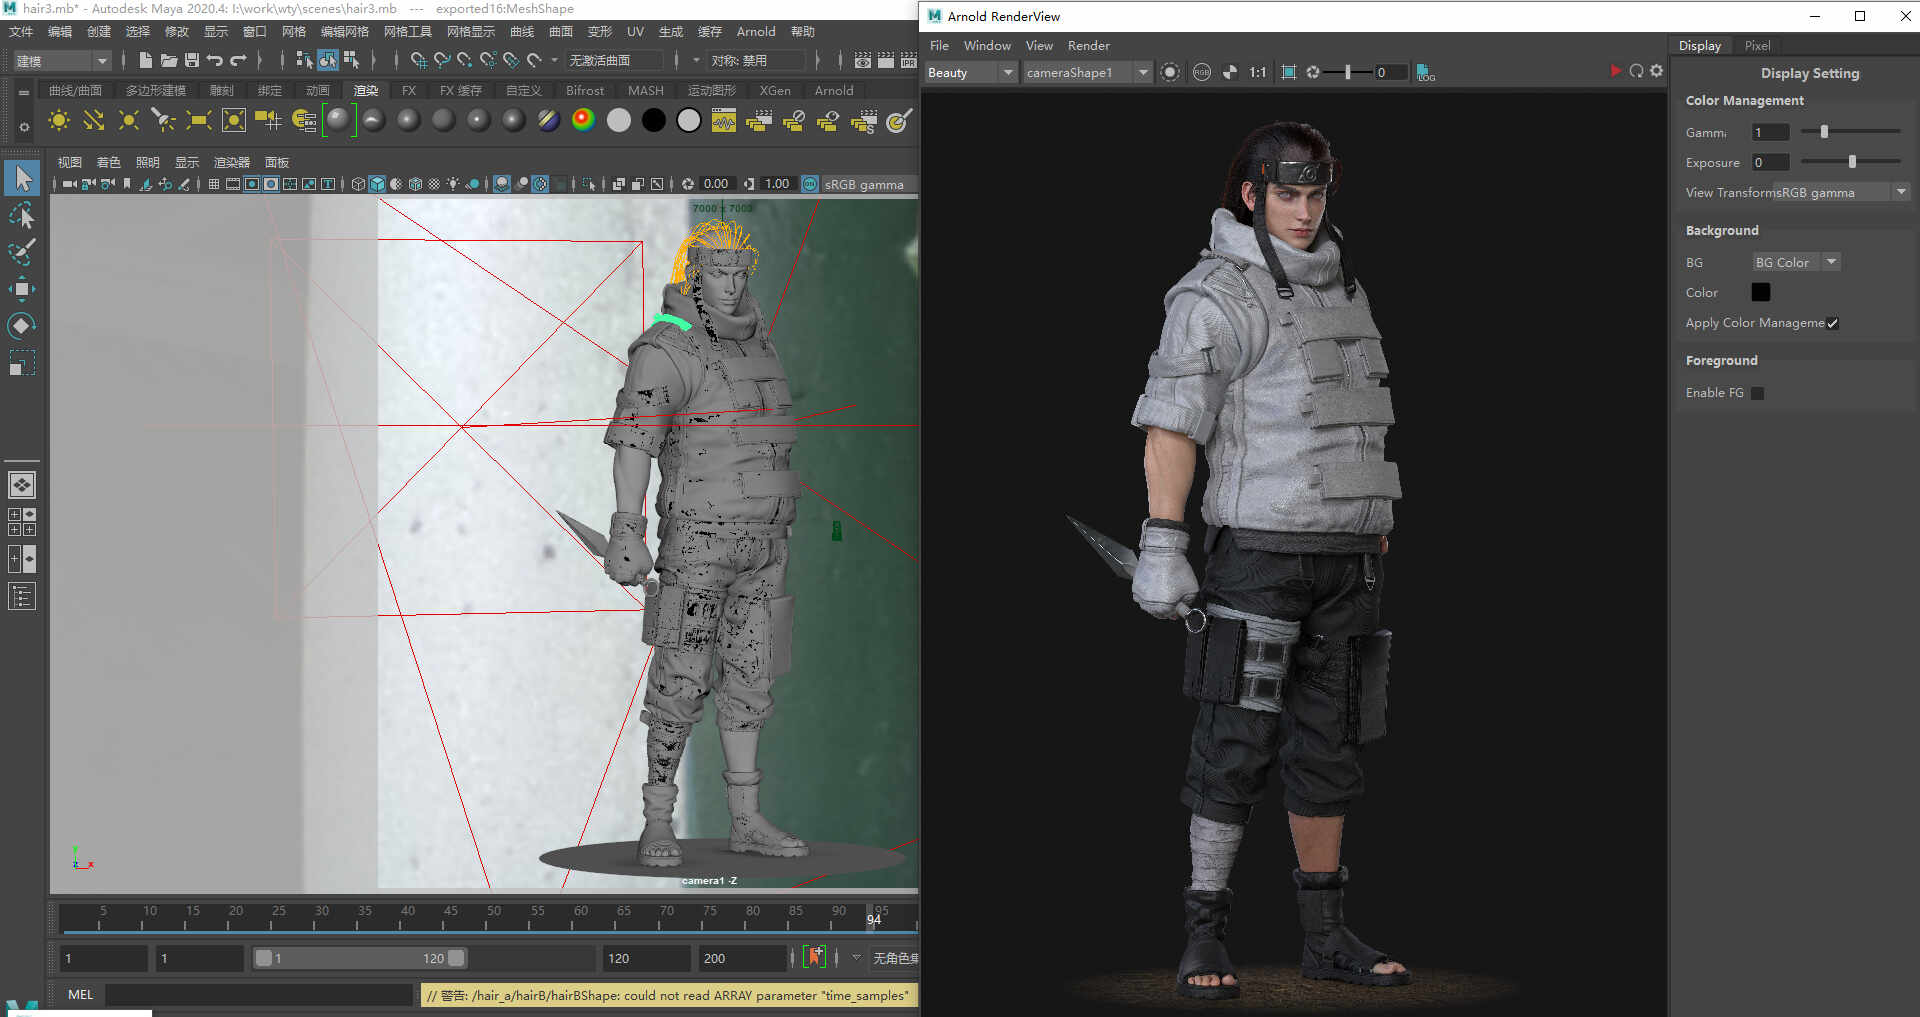
Task: Open the Render menu in RenderView
Action: [x=1088, y=46]
